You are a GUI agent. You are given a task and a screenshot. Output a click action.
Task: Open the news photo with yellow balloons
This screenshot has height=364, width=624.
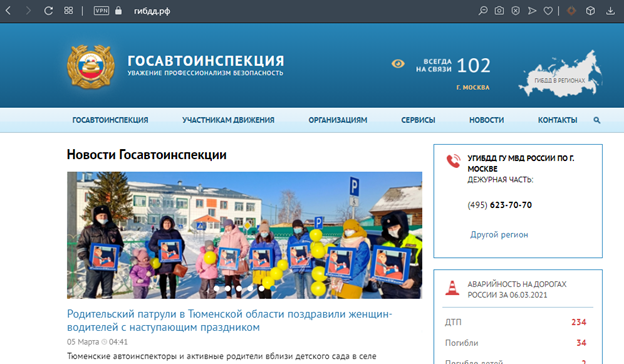pos(244,235)
